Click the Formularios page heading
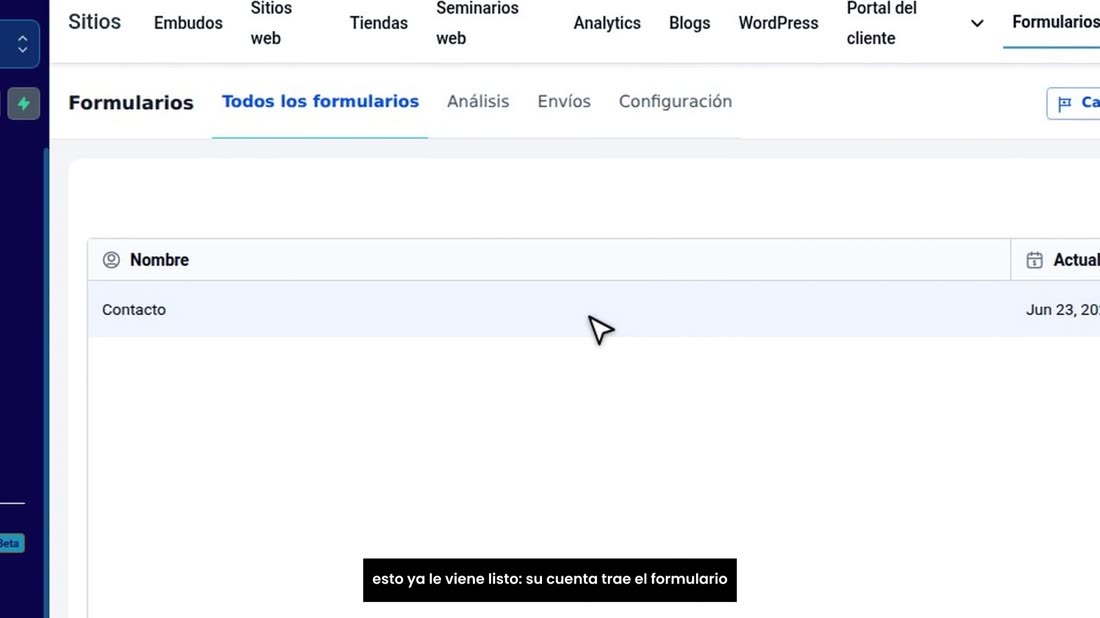Image resolution: width=1100 pixels, height=618 pixels. pyautogui.click(x=130, y=103)
